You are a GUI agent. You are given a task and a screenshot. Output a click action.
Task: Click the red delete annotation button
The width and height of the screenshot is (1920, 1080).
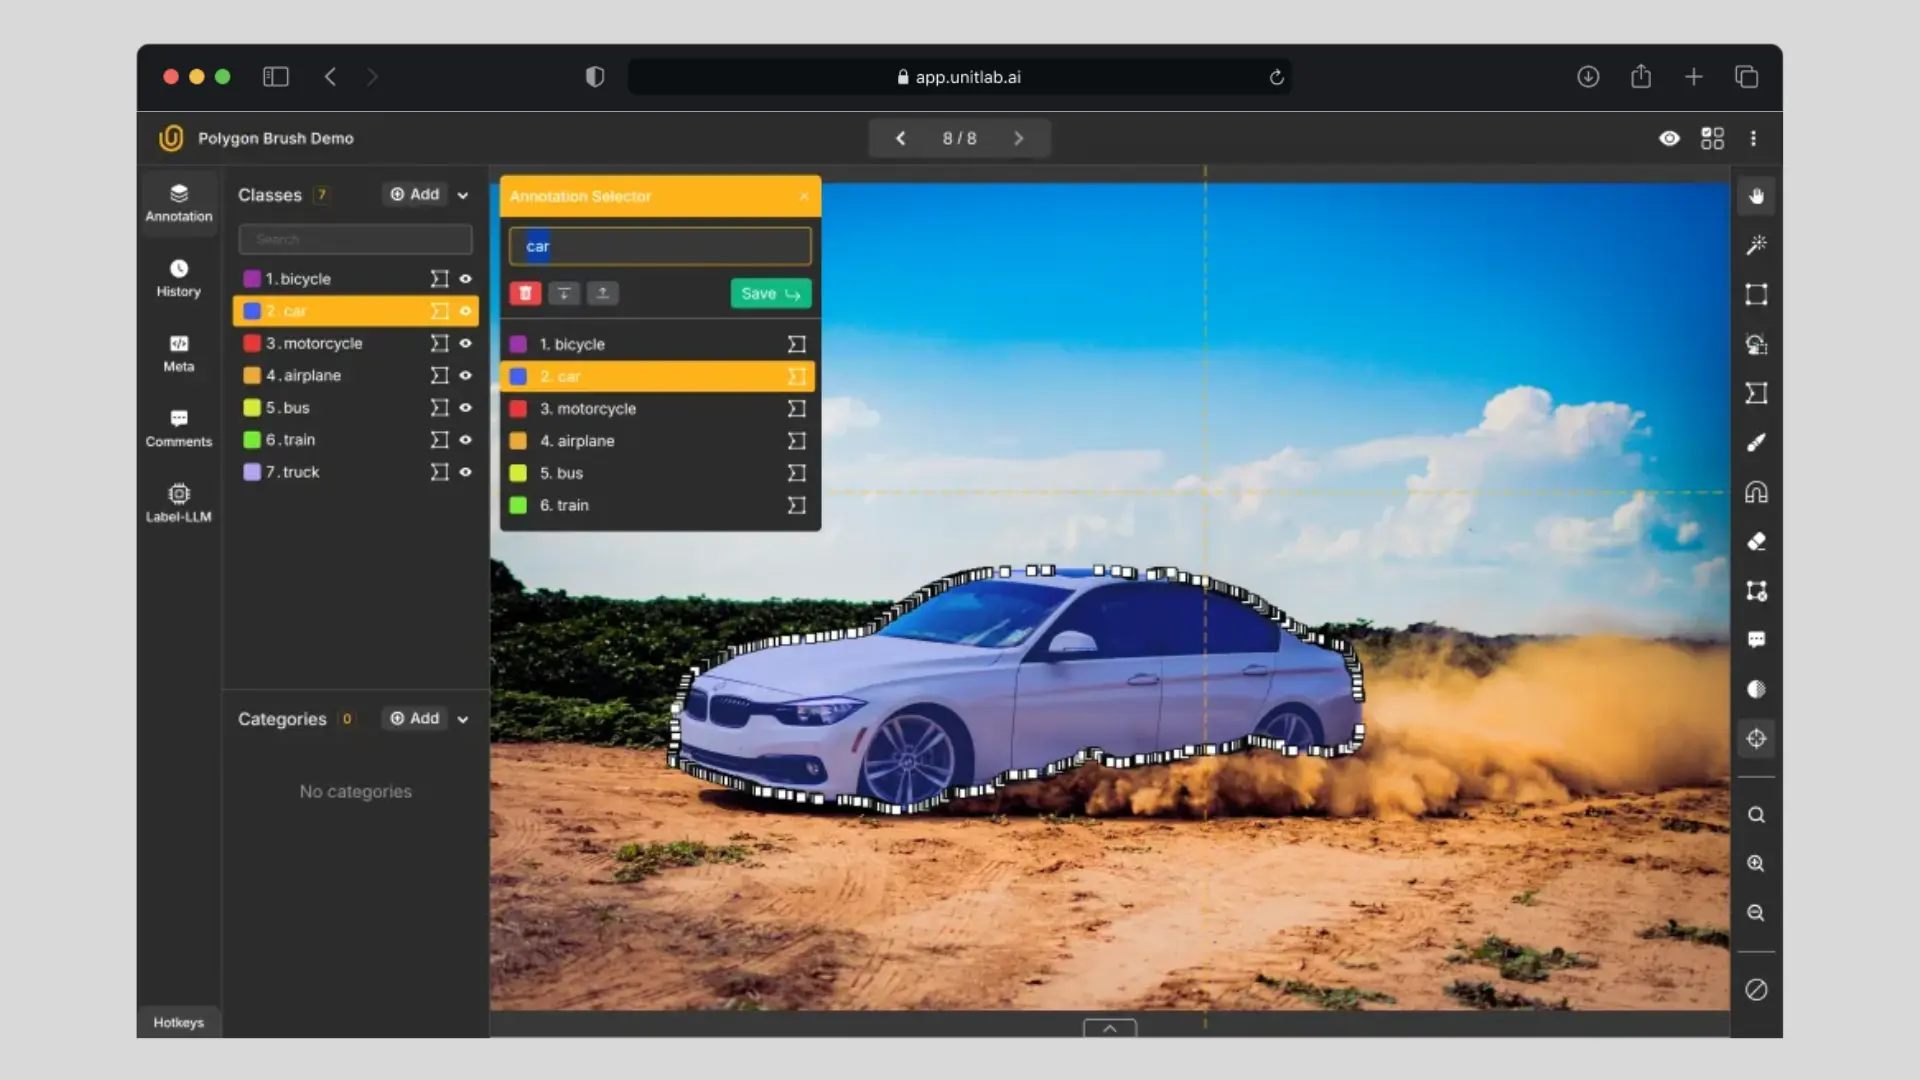tap(525, 293)
